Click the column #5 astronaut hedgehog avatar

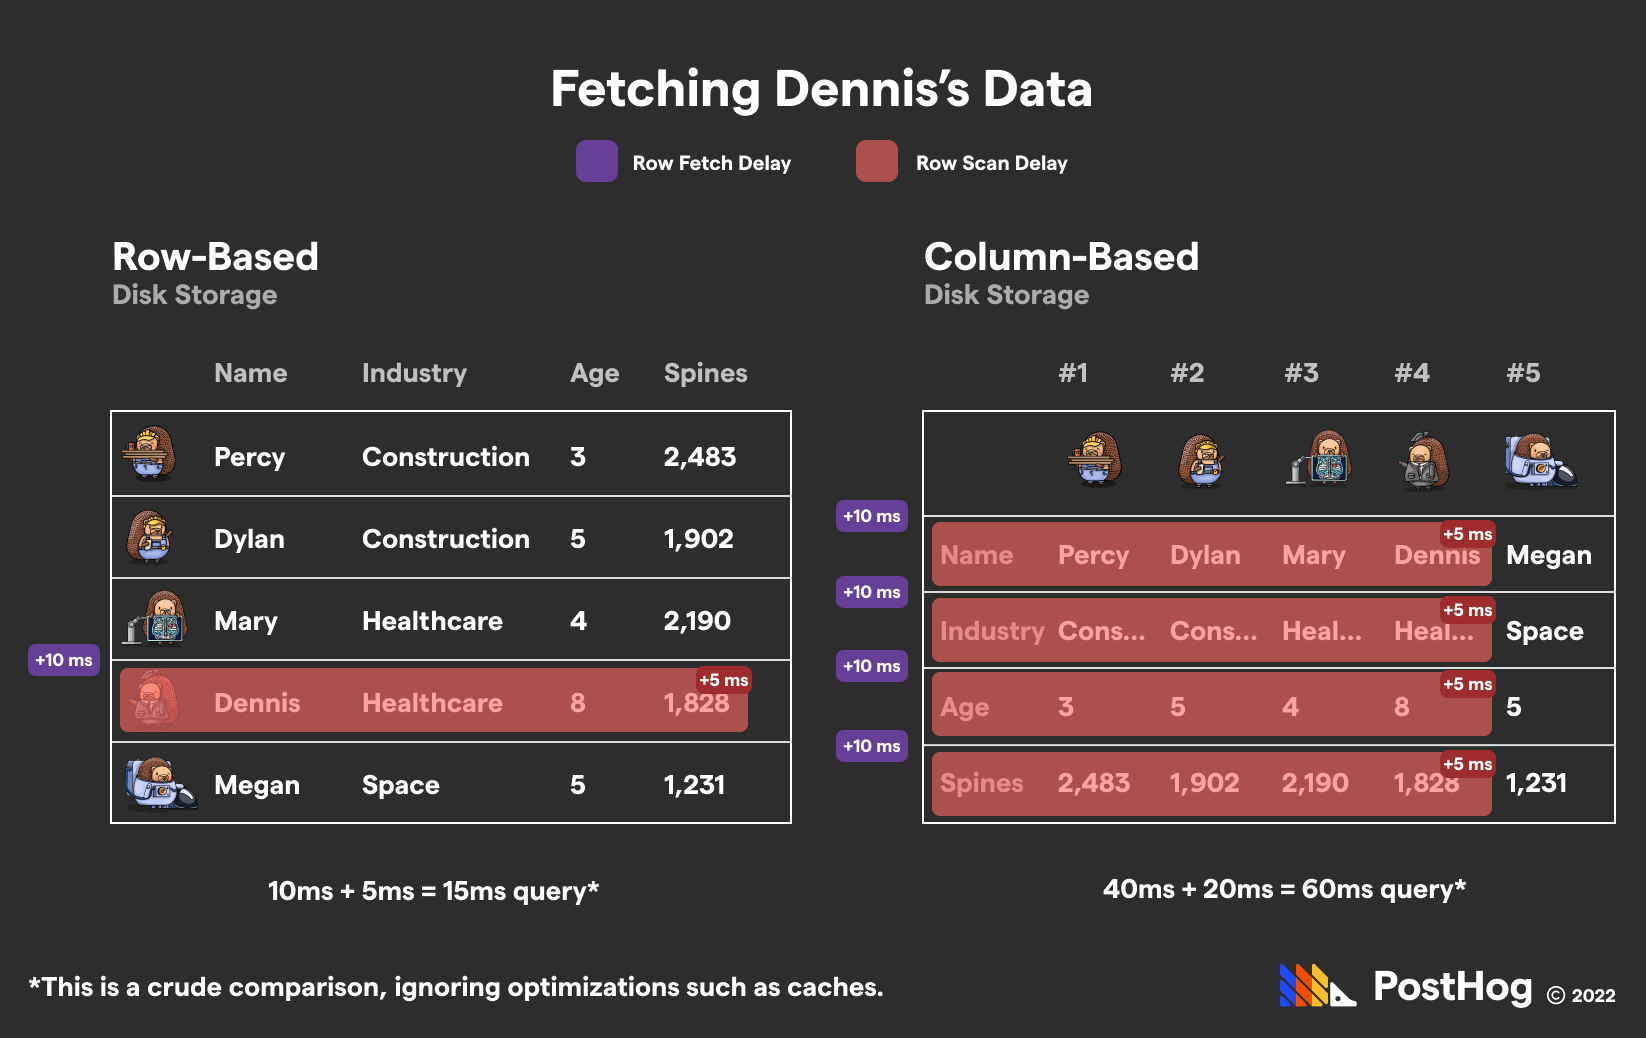click(1538, 460)
